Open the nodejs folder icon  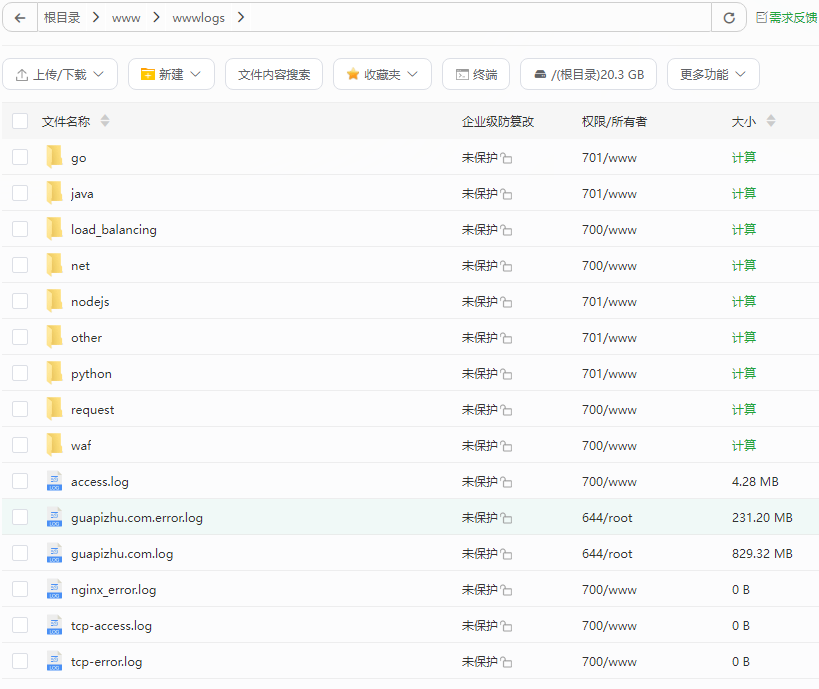tap(54, 301)
